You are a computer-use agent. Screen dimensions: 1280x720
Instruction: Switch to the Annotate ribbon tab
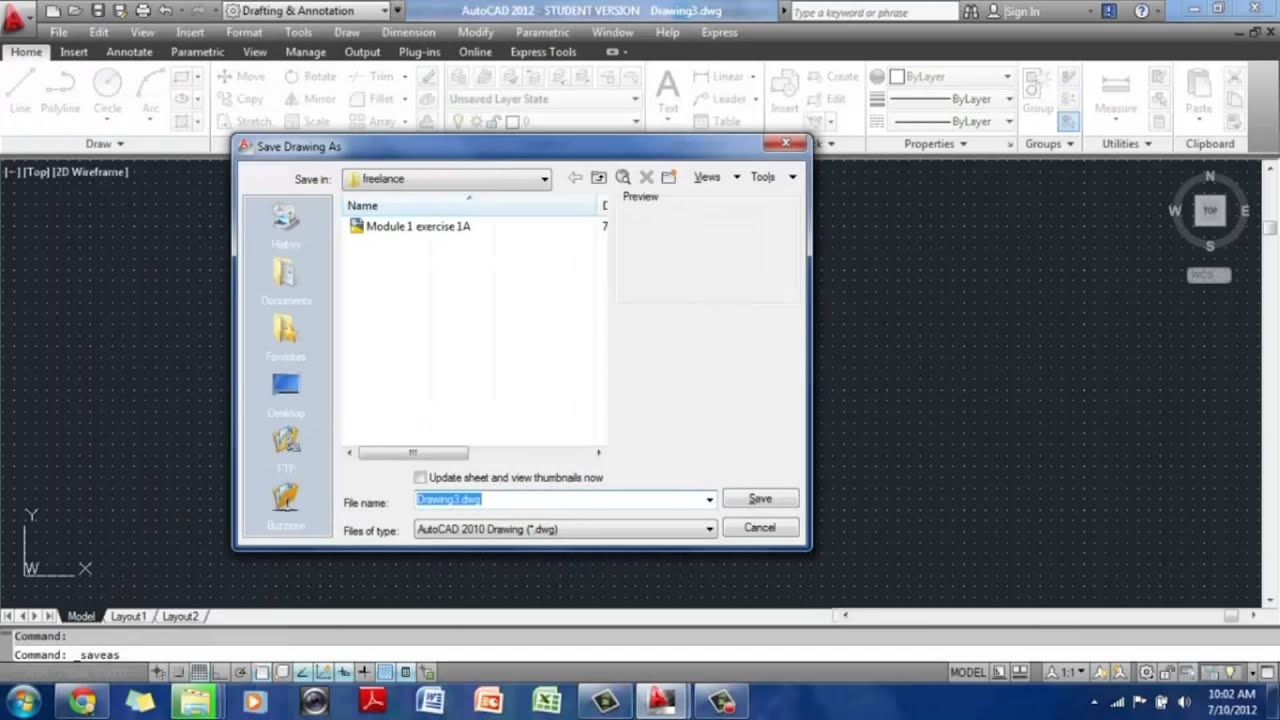click(x=129, y=52)
